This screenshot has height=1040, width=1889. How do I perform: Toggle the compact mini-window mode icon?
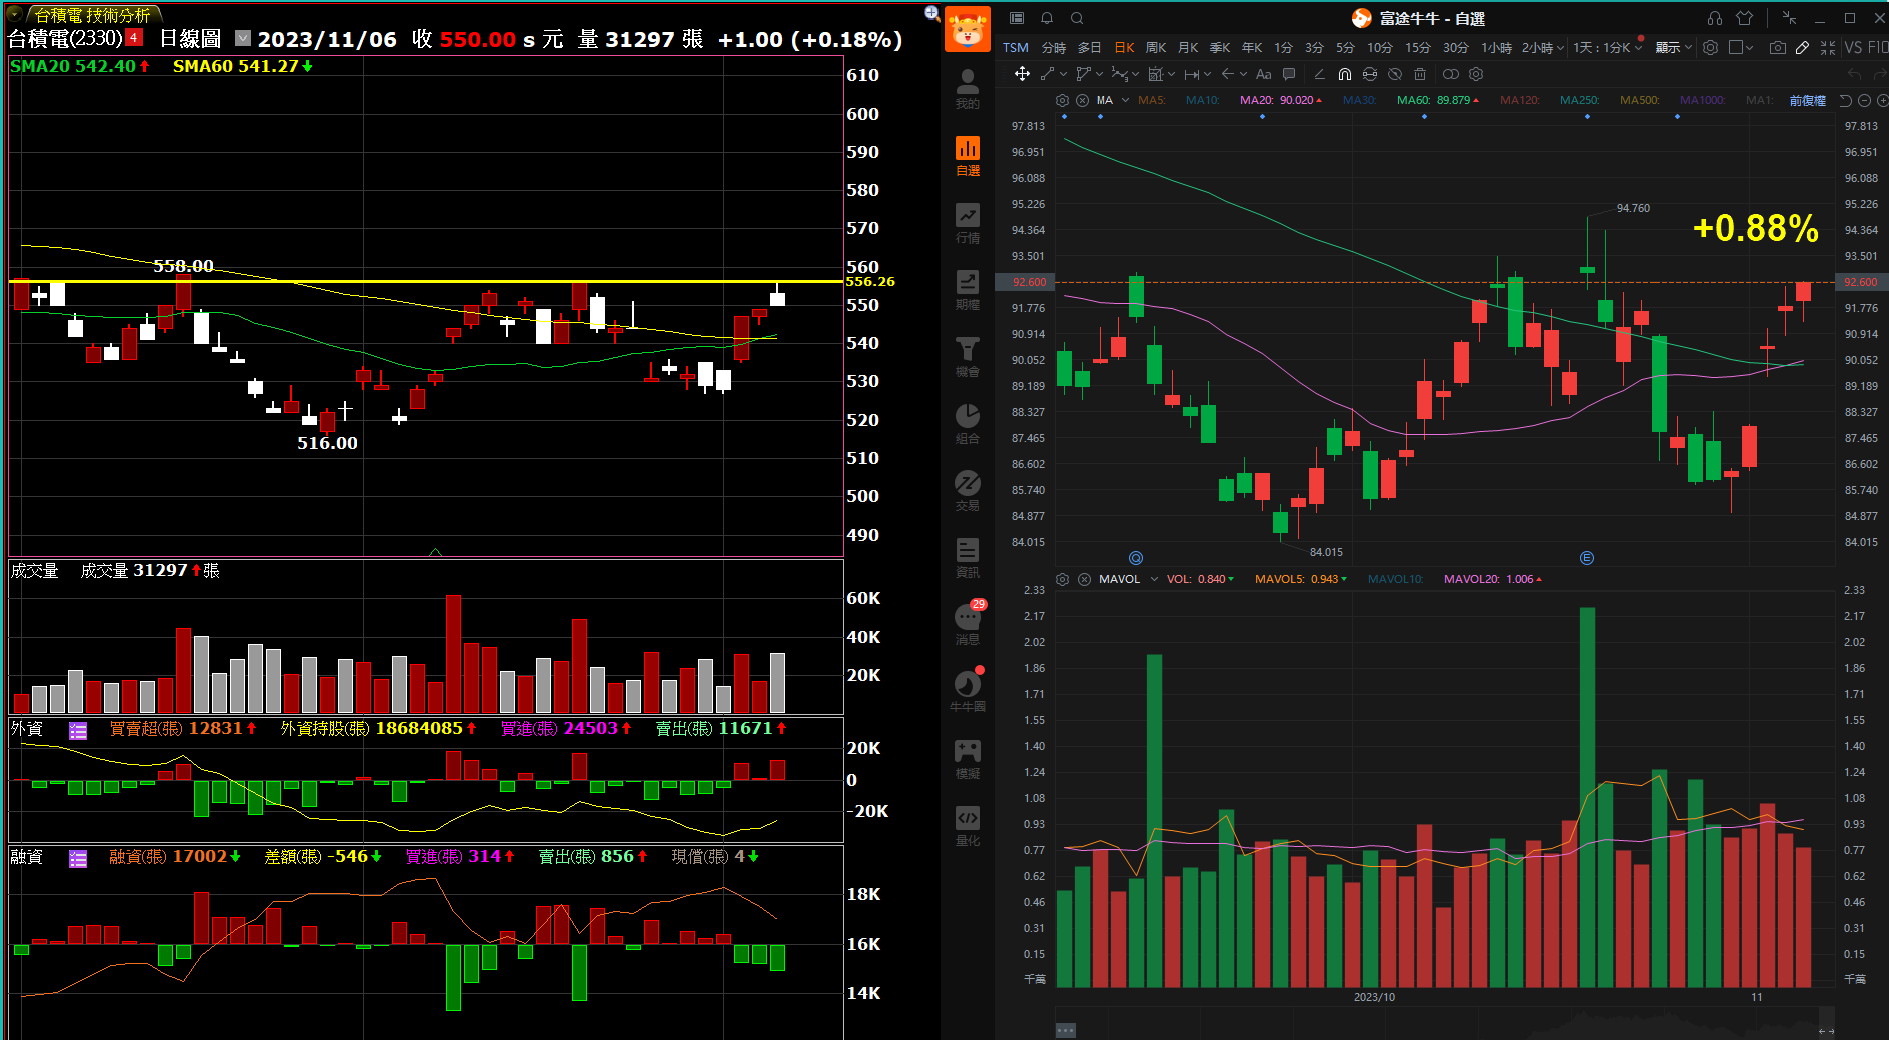(1789, 18)
